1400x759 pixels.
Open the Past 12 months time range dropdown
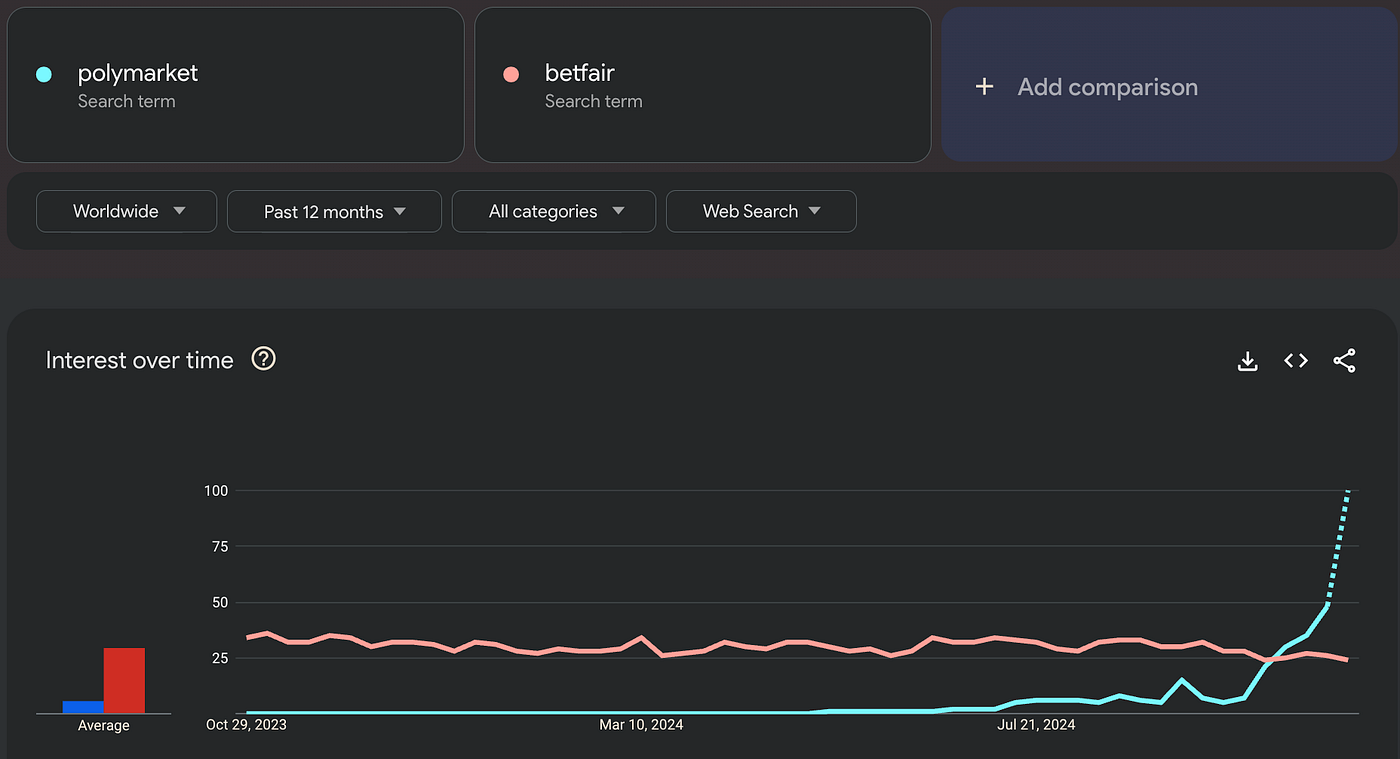point(335,211)
